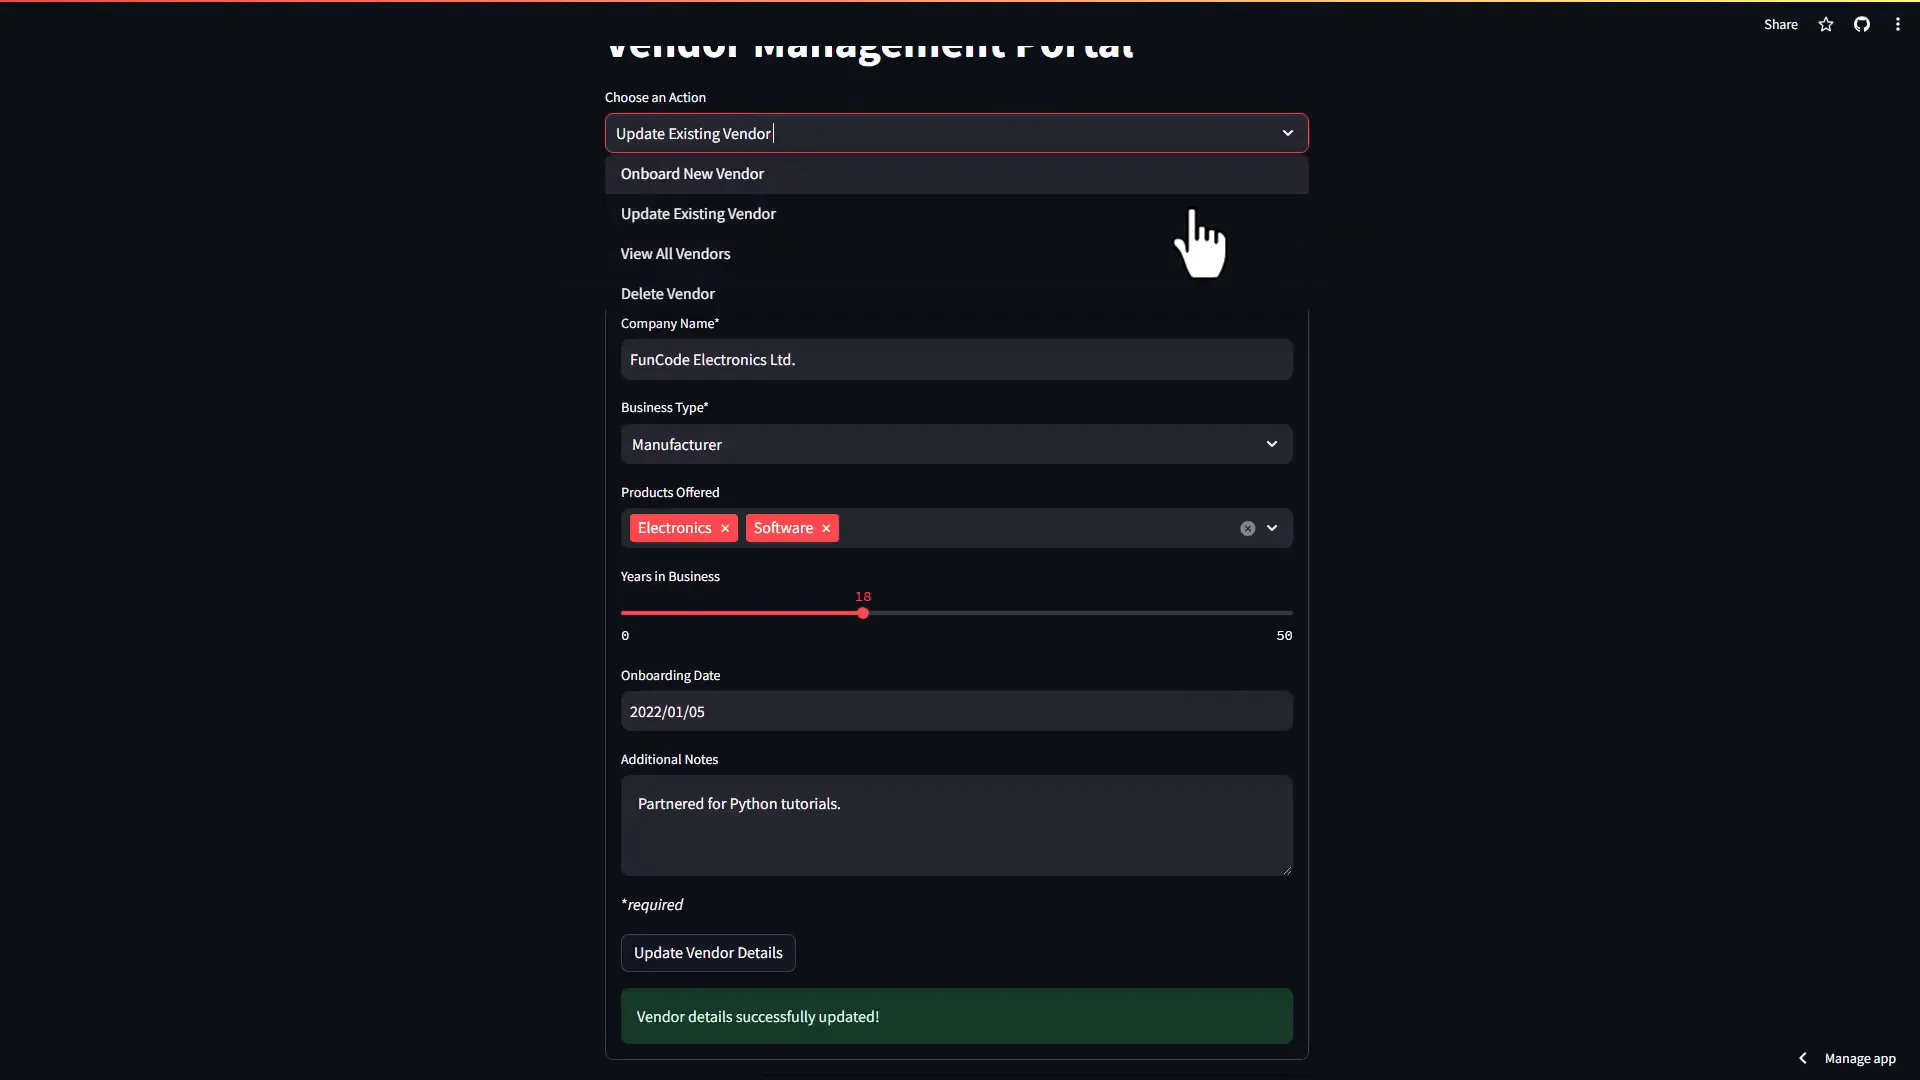
Task: Click inside the Company Name field
Action: 956,359
